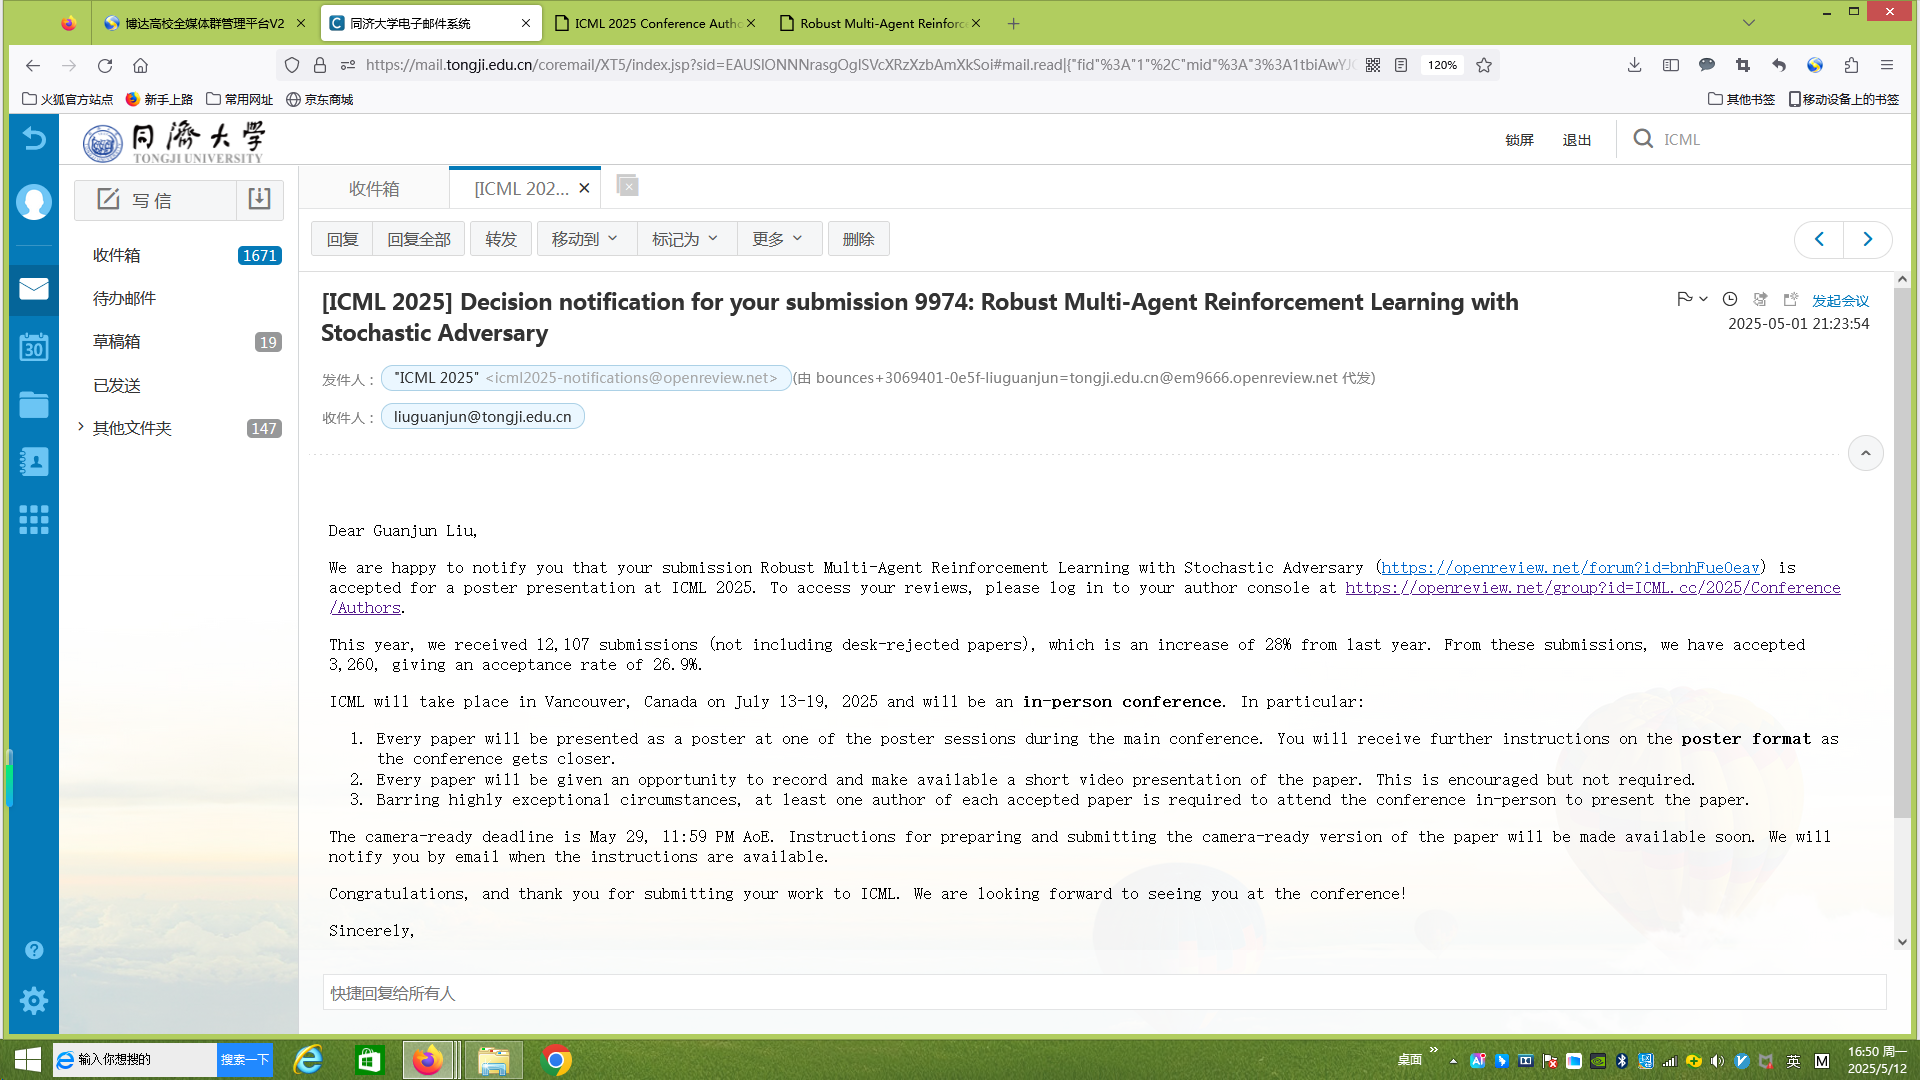Open the 标记为 dropdown
The width and height of the screenshot is (1920, 1080).
tap(686, 239)
